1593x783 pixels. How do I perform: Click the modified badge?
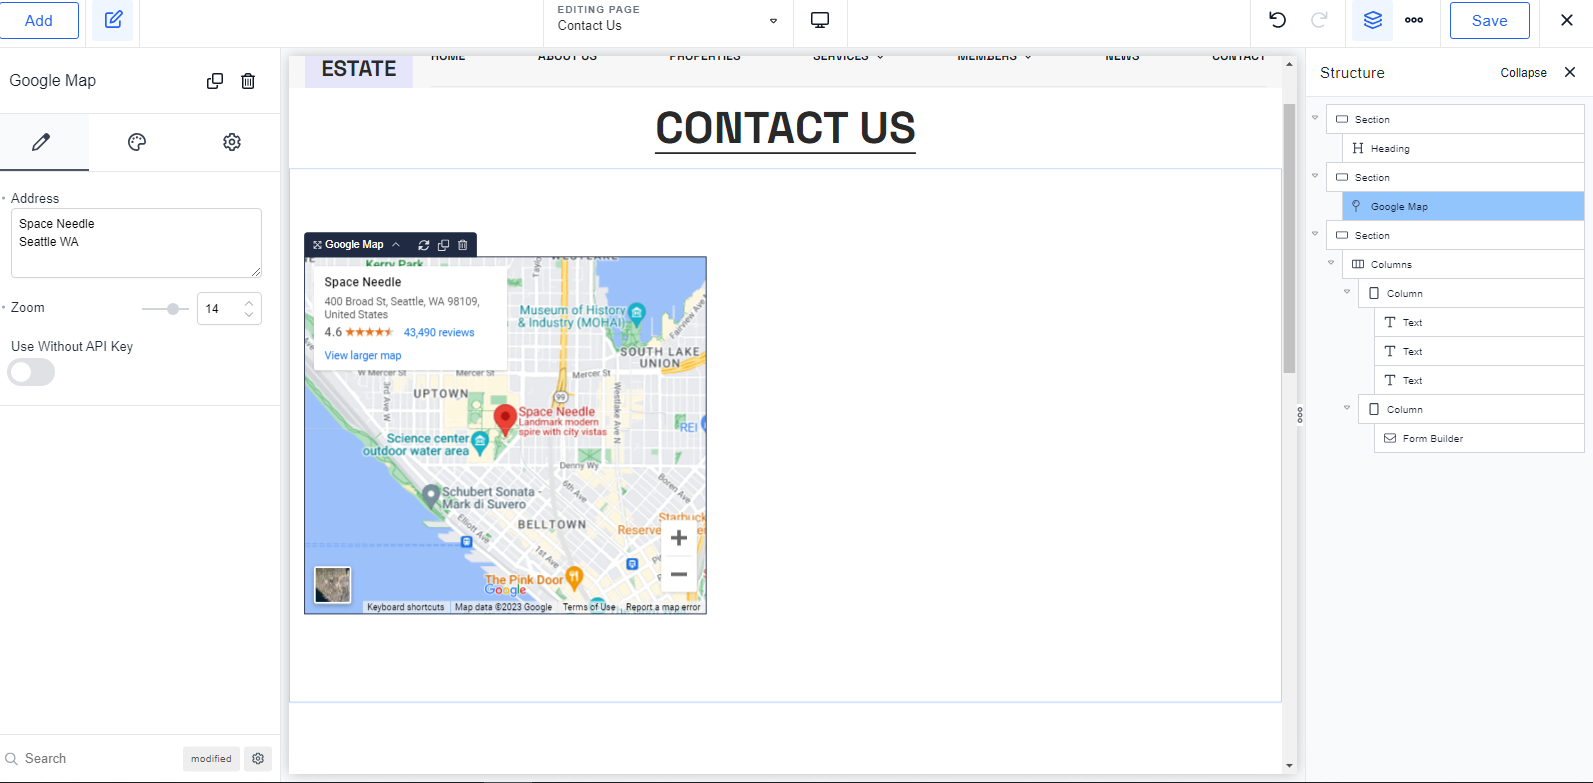211,759
